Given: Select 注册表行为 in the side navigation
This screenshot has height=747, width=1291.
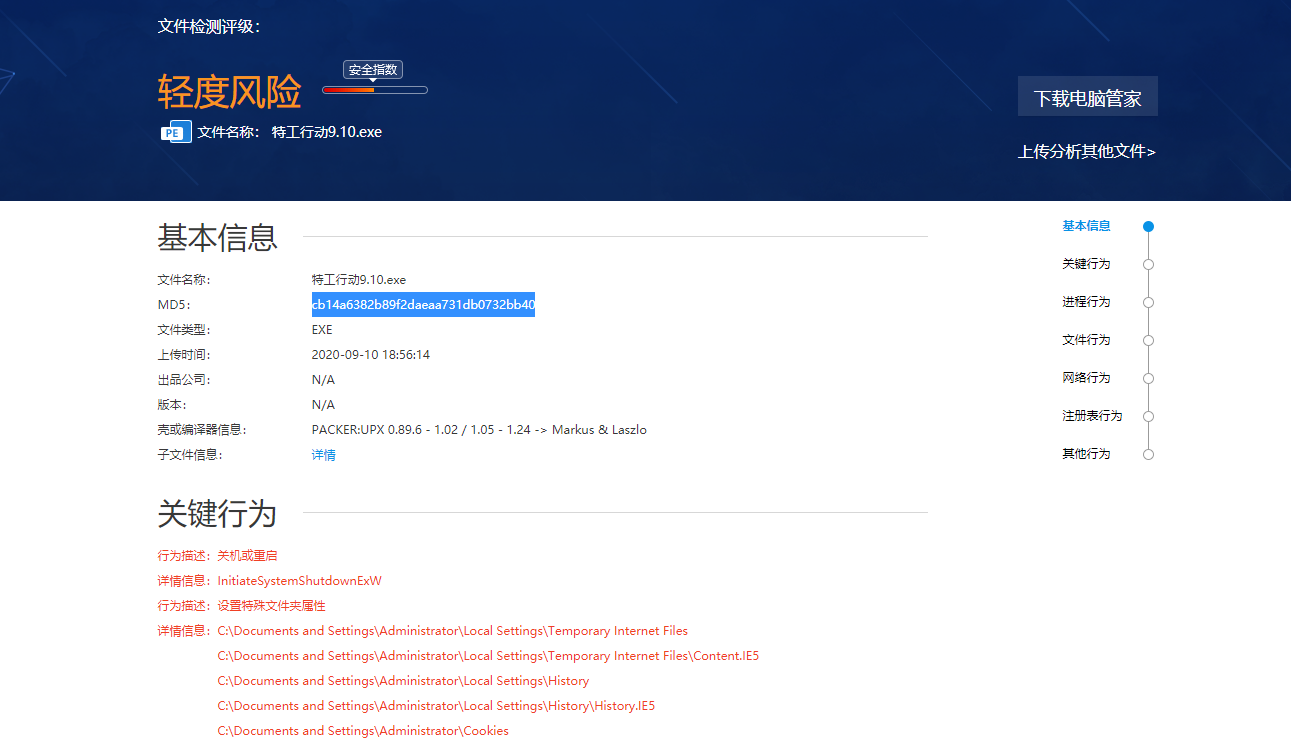Looking at the screenshot, I should 1092,416.
